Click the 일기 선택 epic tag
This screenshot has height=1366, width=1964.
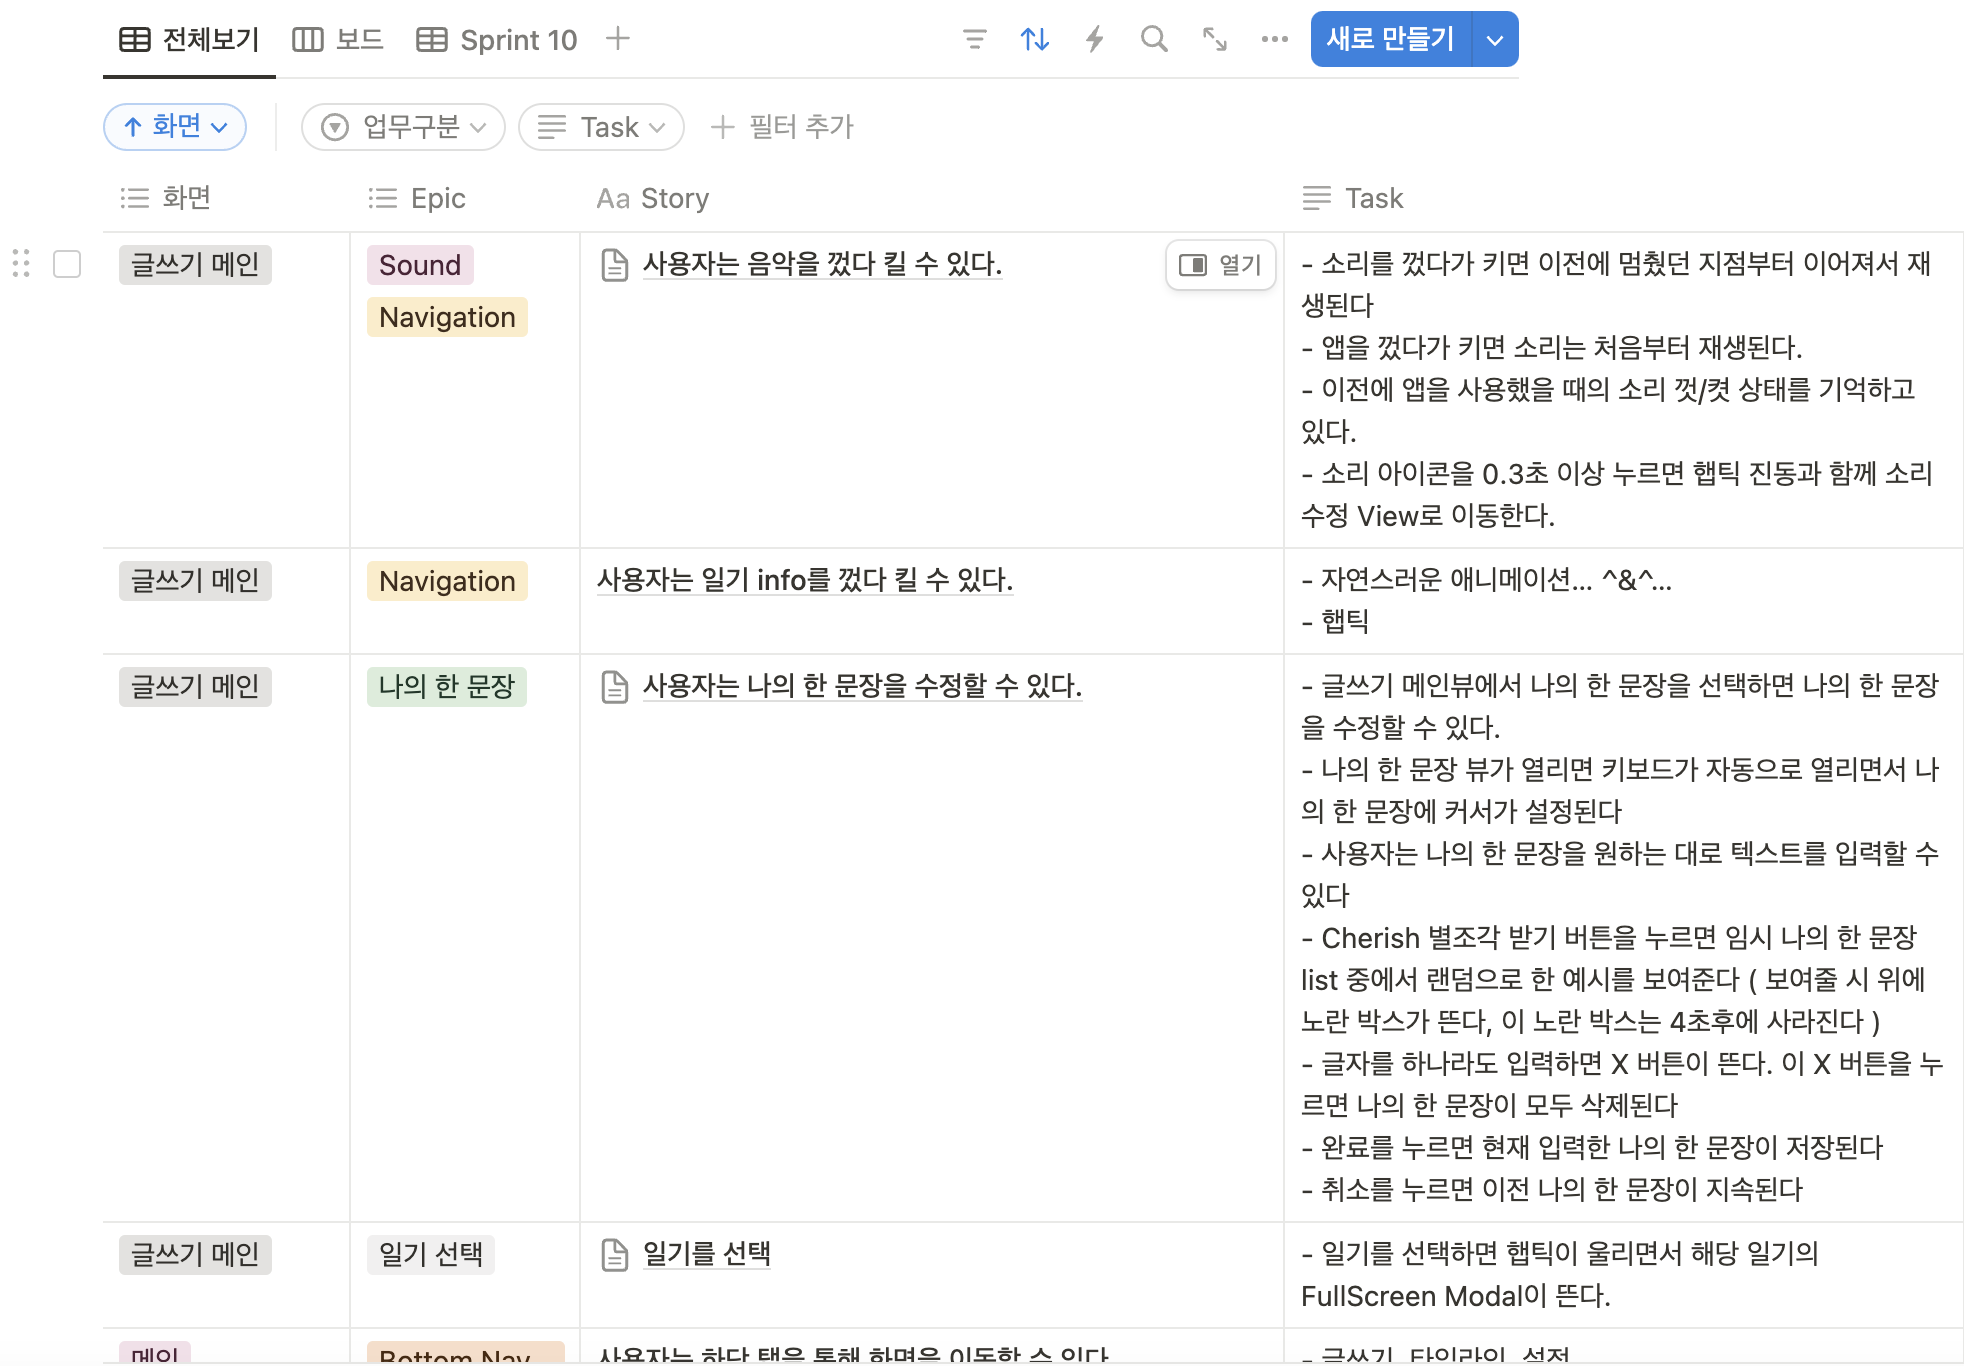tap(431, 1255)
